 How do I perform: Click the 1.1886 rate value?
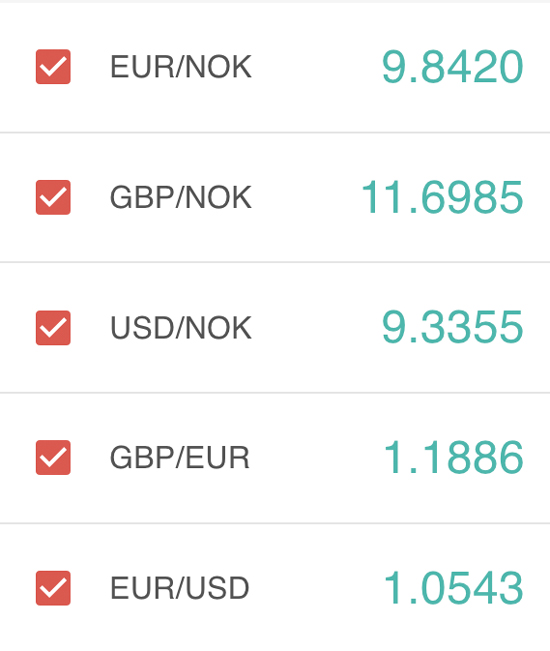pyautogui.click(x=453, y=458)
